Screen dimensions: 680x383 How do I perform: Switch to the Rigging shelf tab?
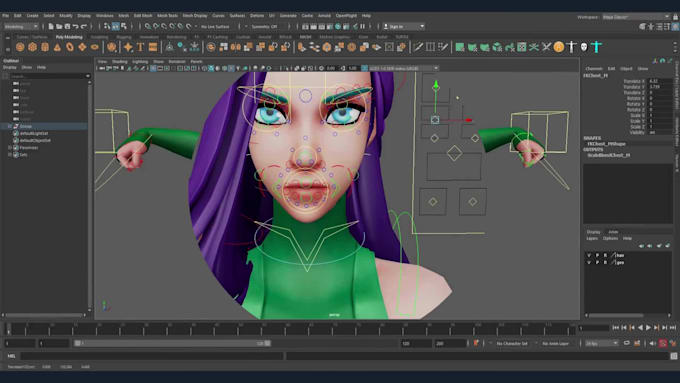click(x=124, y=37)
